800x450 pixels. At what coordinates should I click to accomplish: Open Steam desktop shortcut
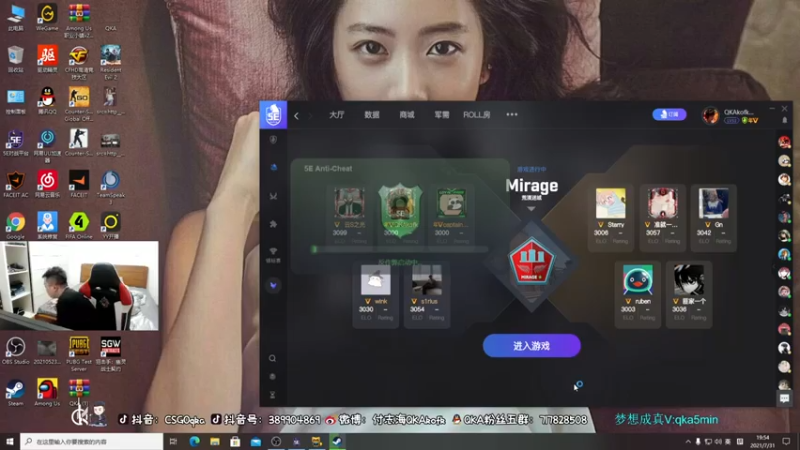click(x=15, y=393)
